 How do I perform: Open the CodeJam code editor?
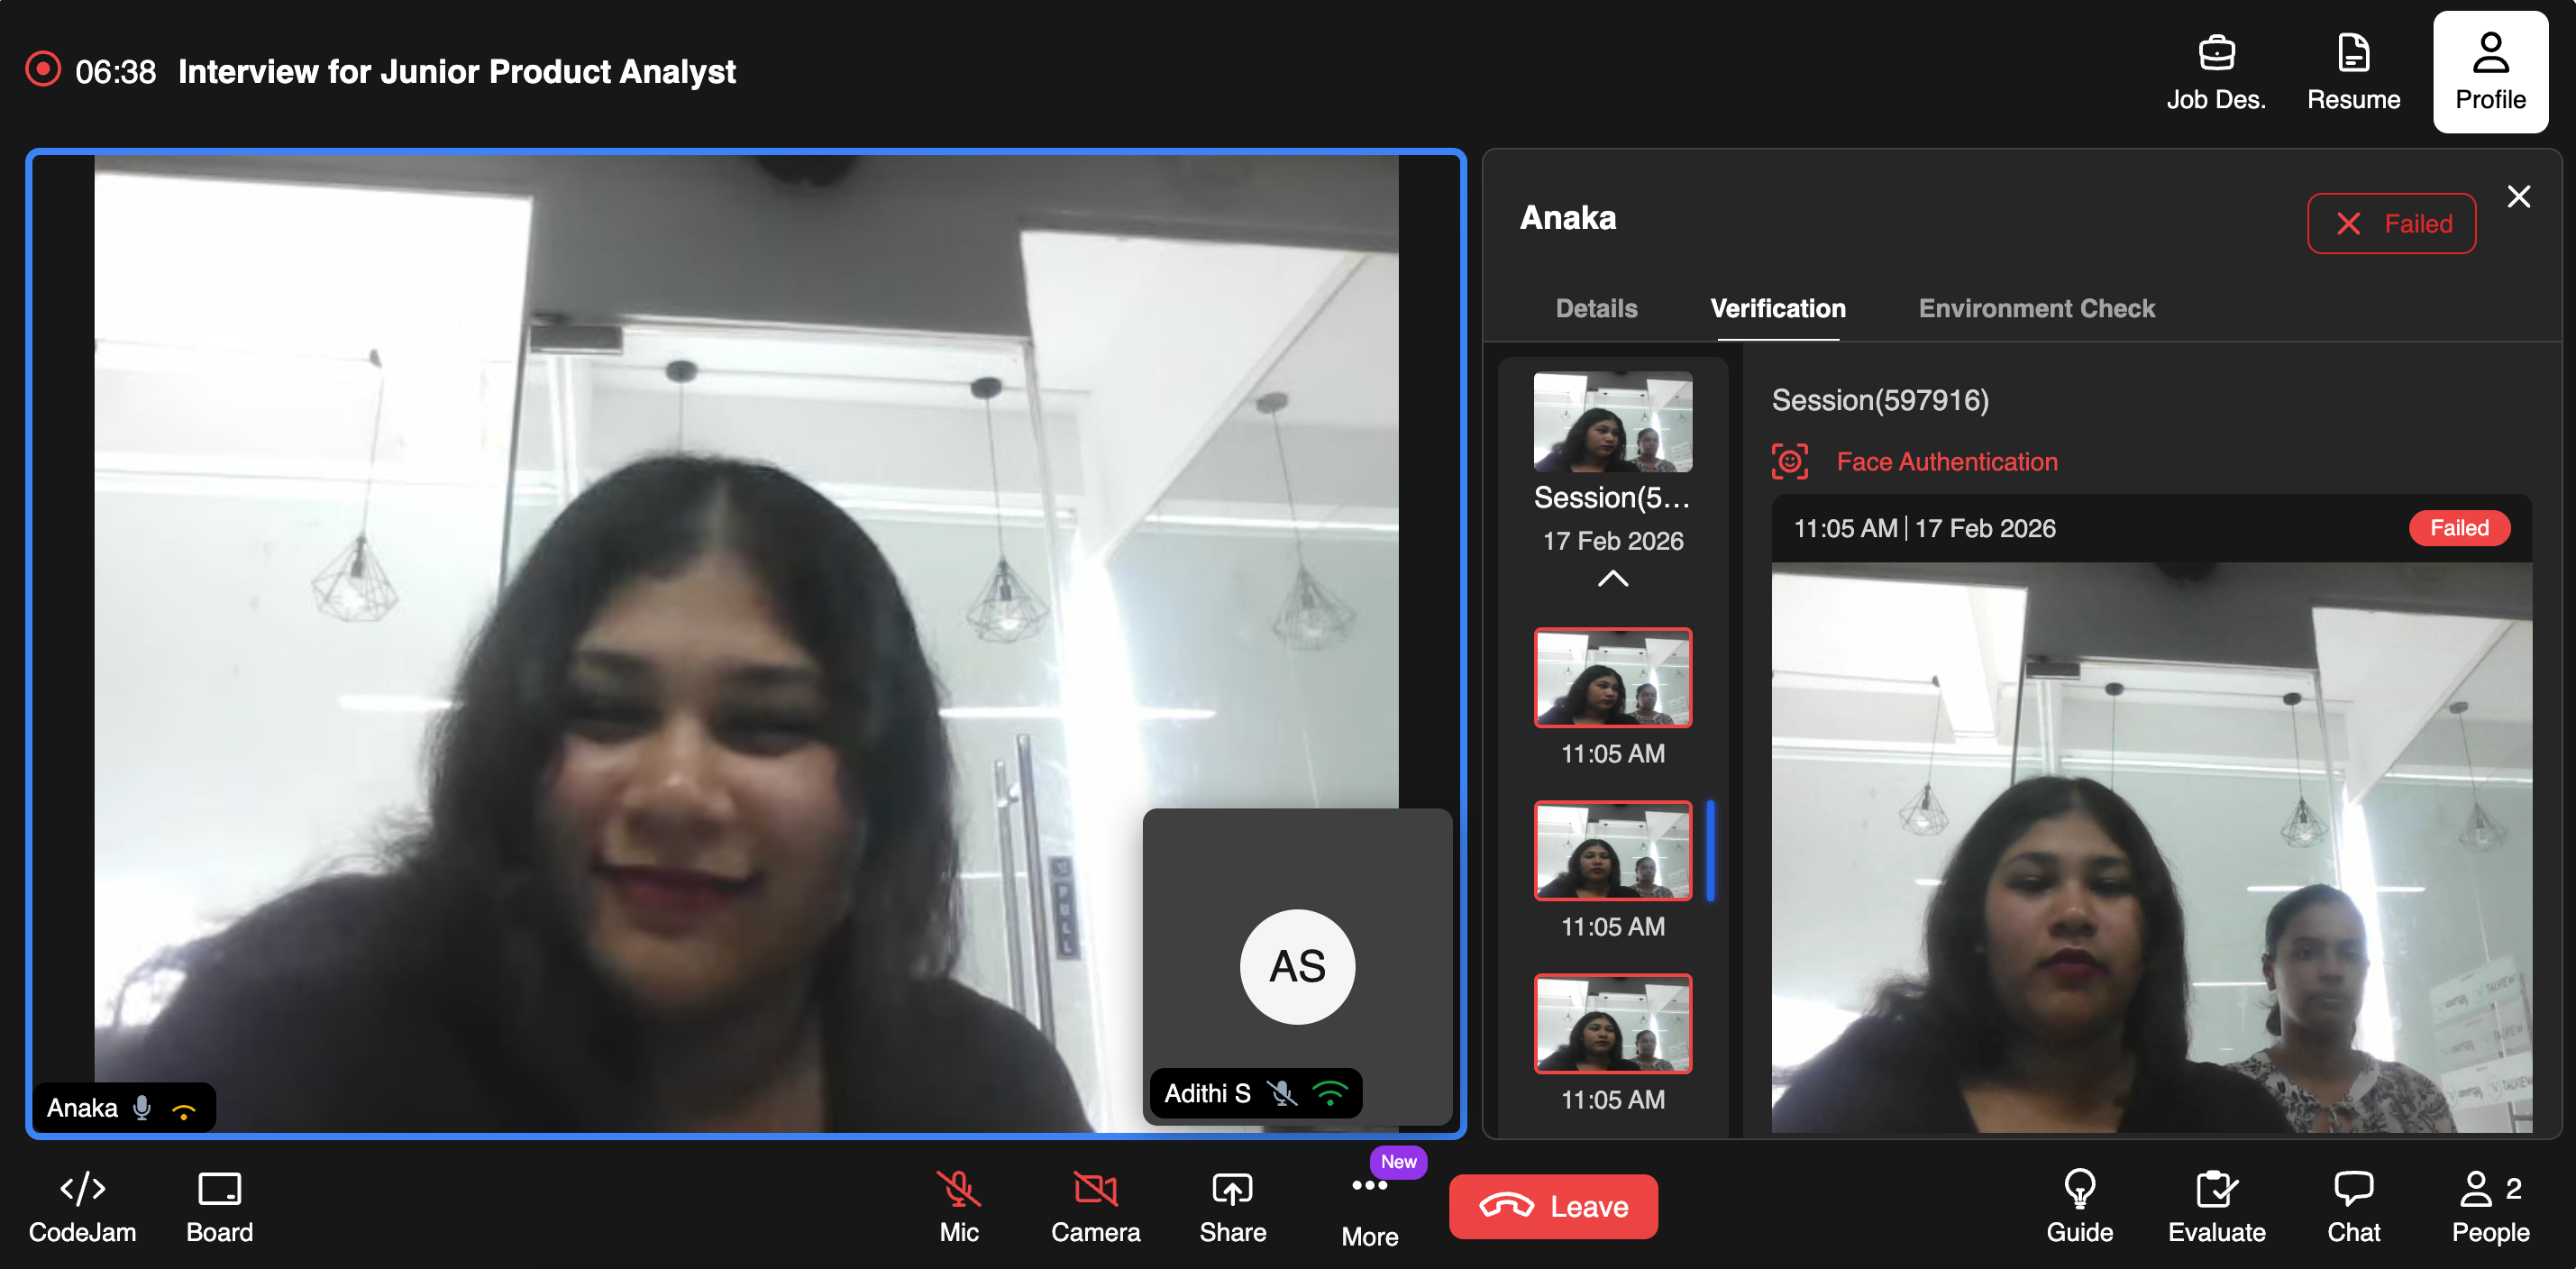(x=82, y=1206)
